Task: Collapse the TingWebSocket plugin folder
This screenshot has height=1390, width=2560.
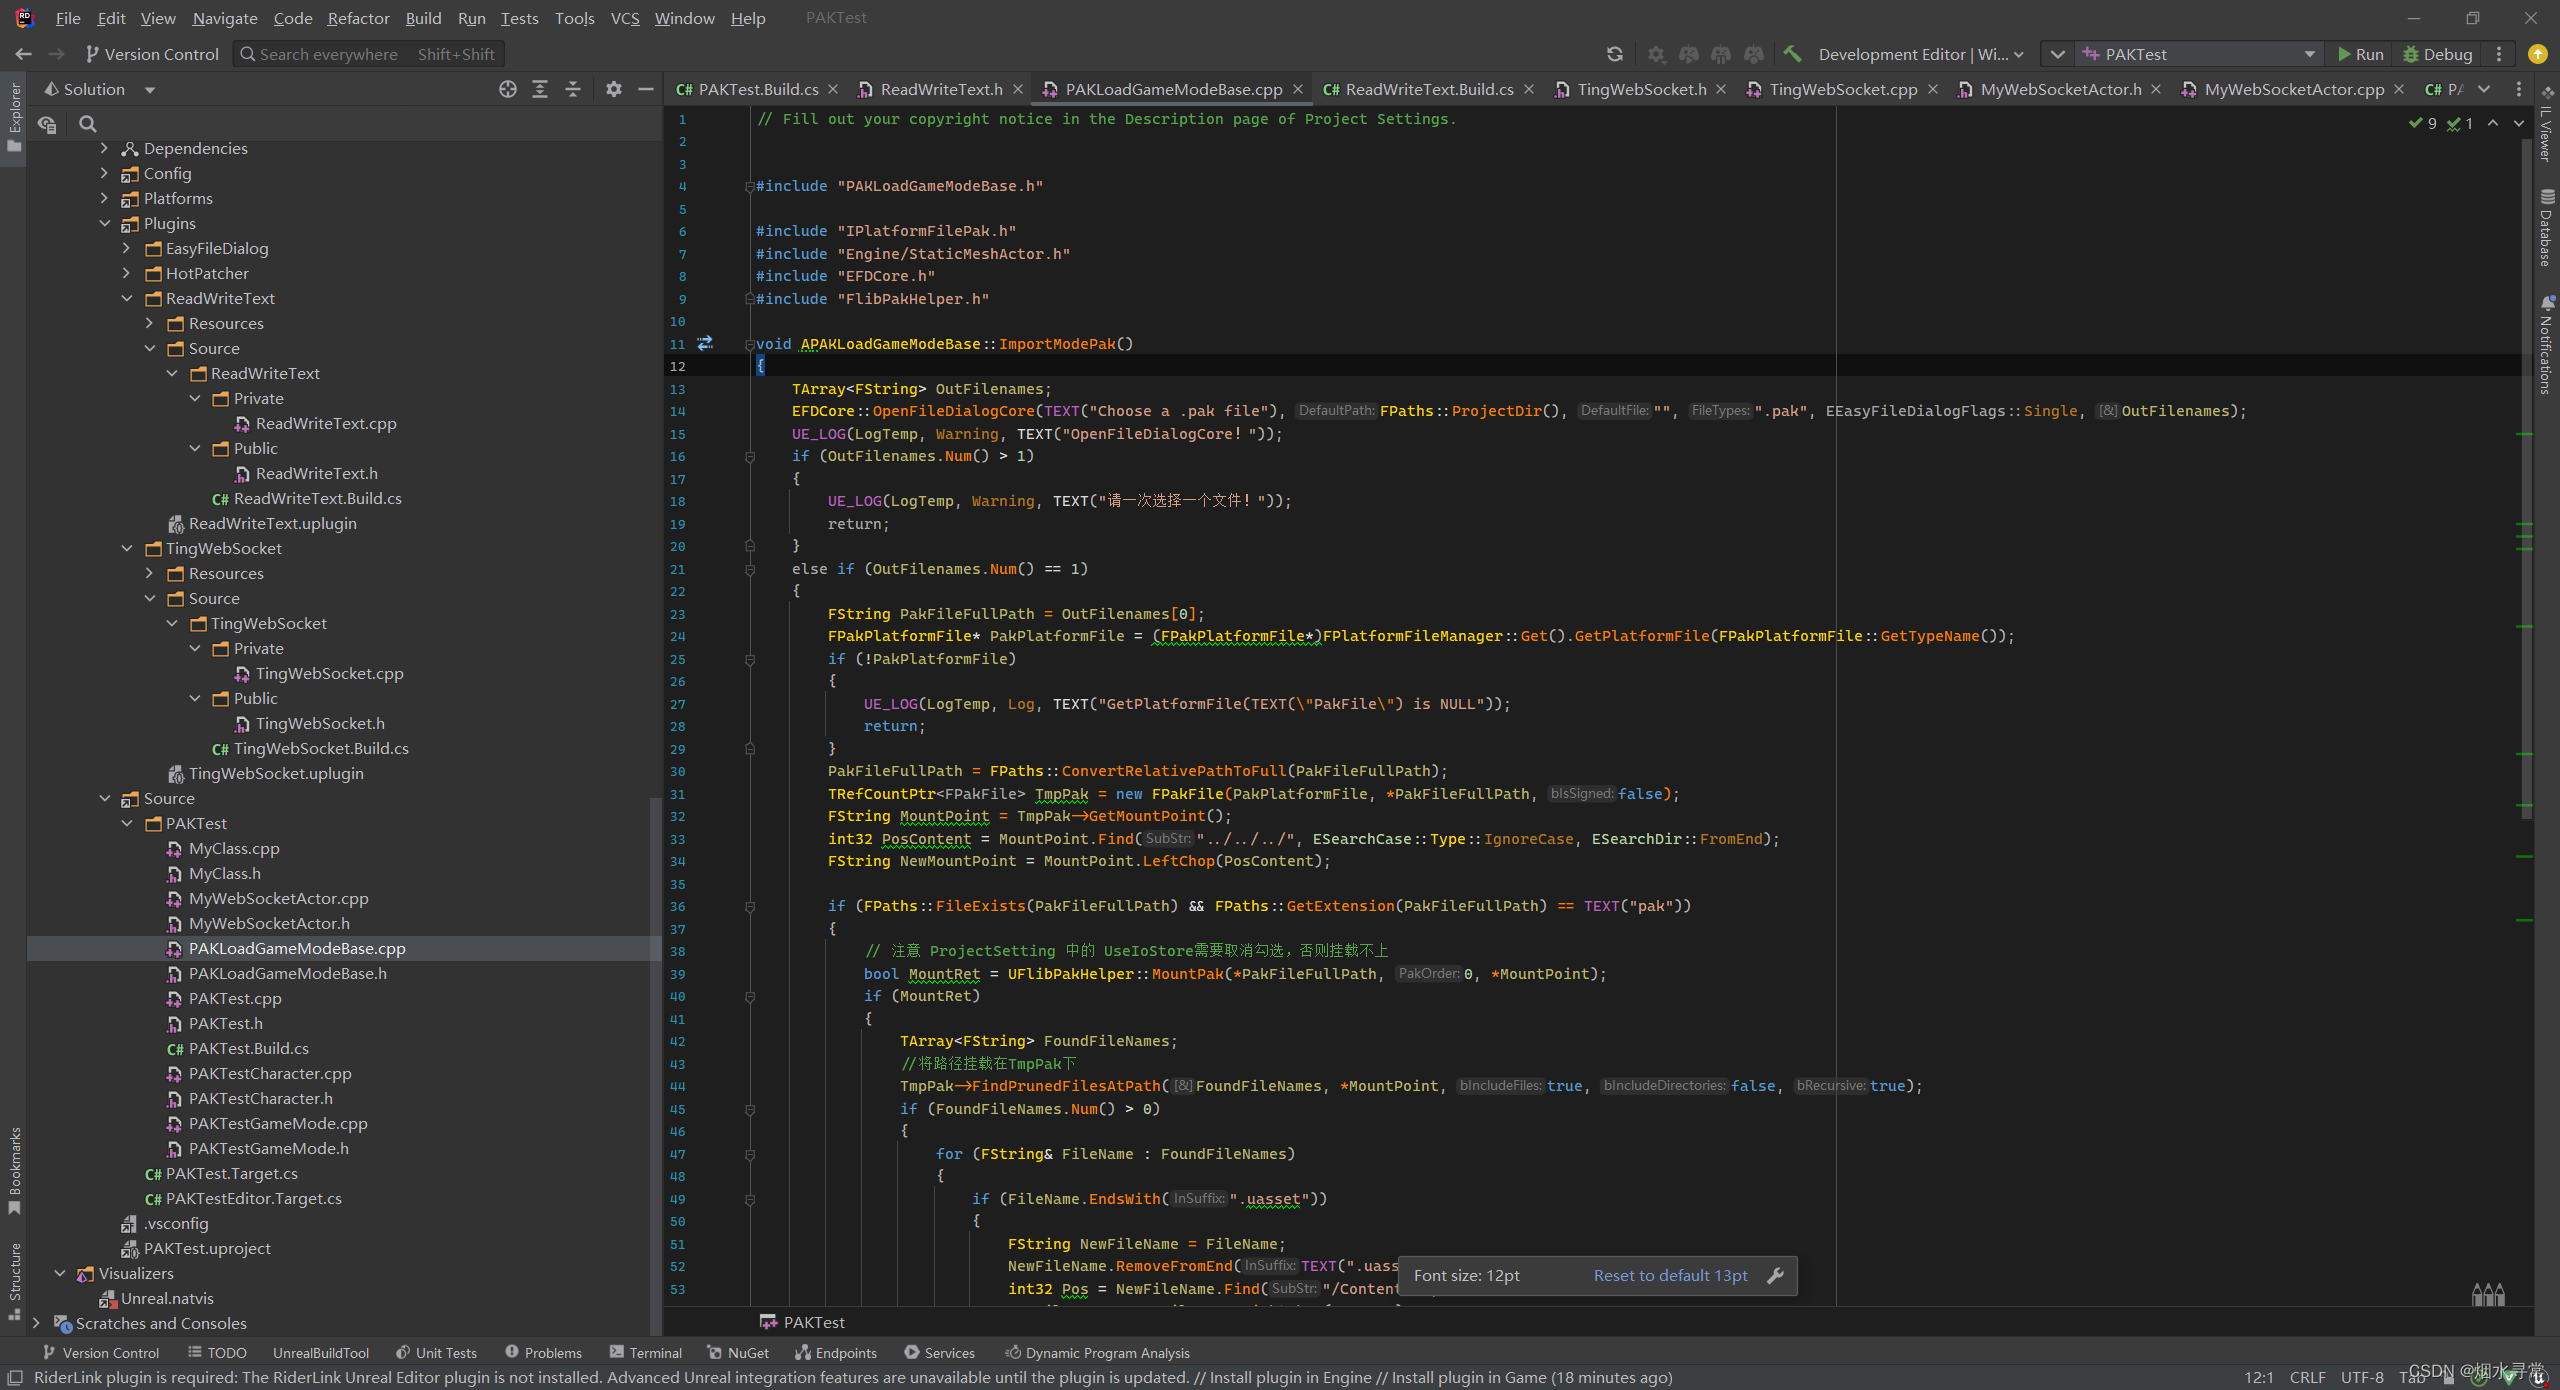Action: click(127, 548)
